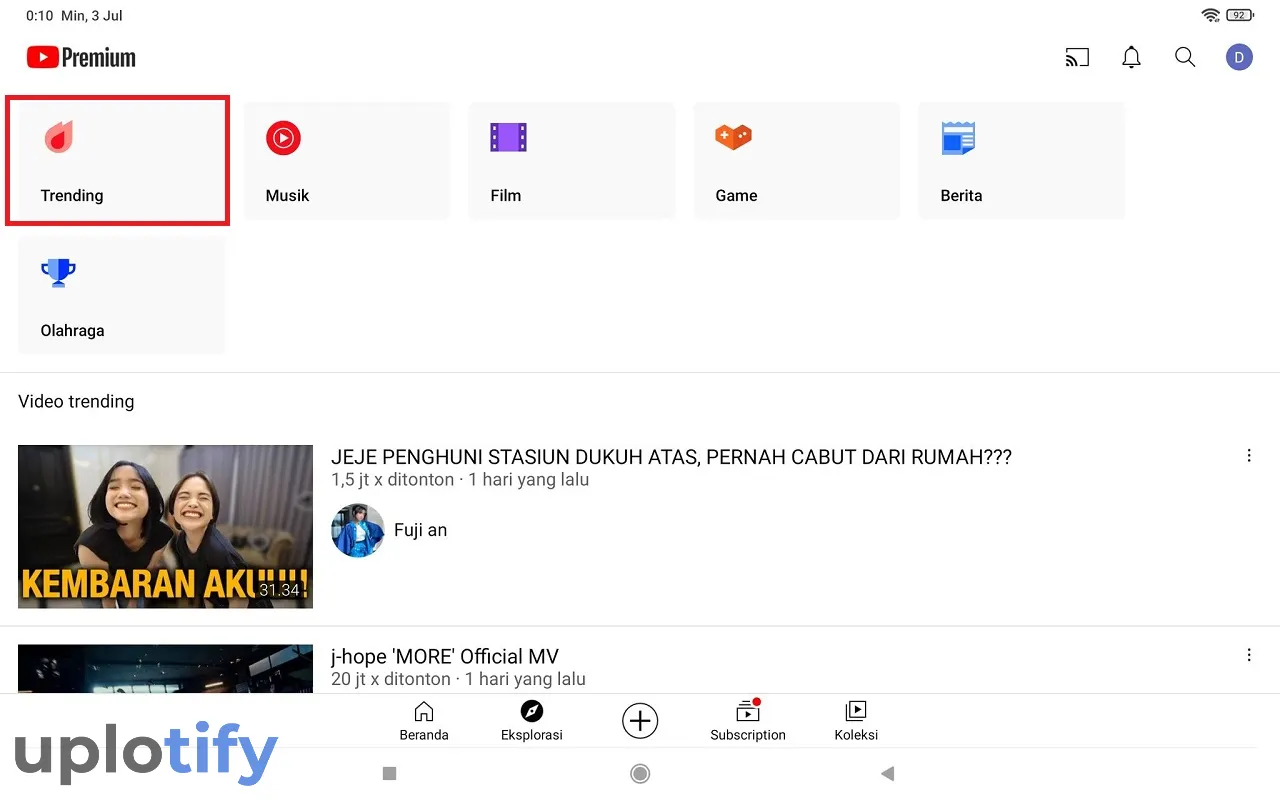Tap the YouTube Premium logo
Screen dimensions: 1280x800
pyautogui.click(x=81, y=57)
